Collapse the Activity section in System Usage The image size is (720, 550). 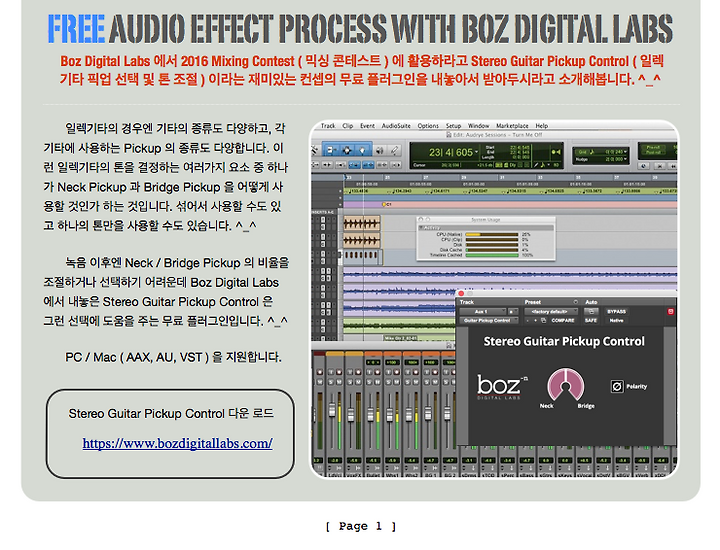point(421,227)
